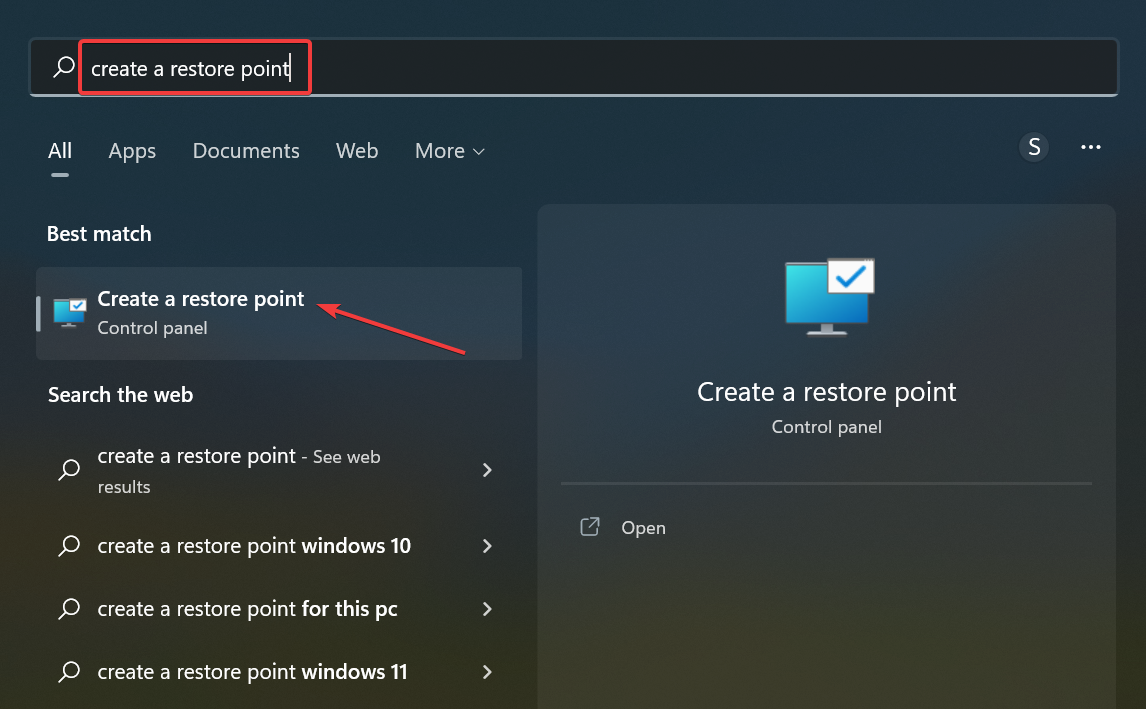
Task: Expand the chevron for 'windows 11' suggestion
Action: (x=487, y=672)
